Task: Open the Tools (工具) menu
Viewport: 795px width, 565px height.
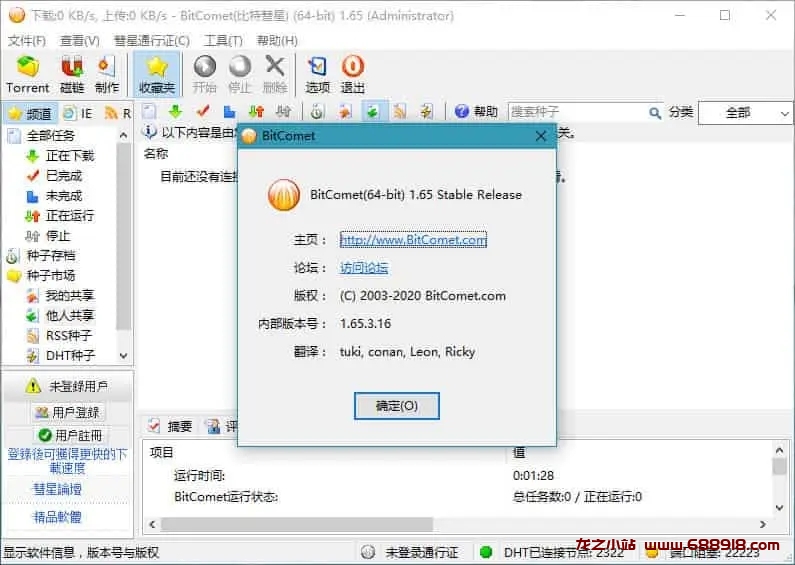Action: coord(222,41)
